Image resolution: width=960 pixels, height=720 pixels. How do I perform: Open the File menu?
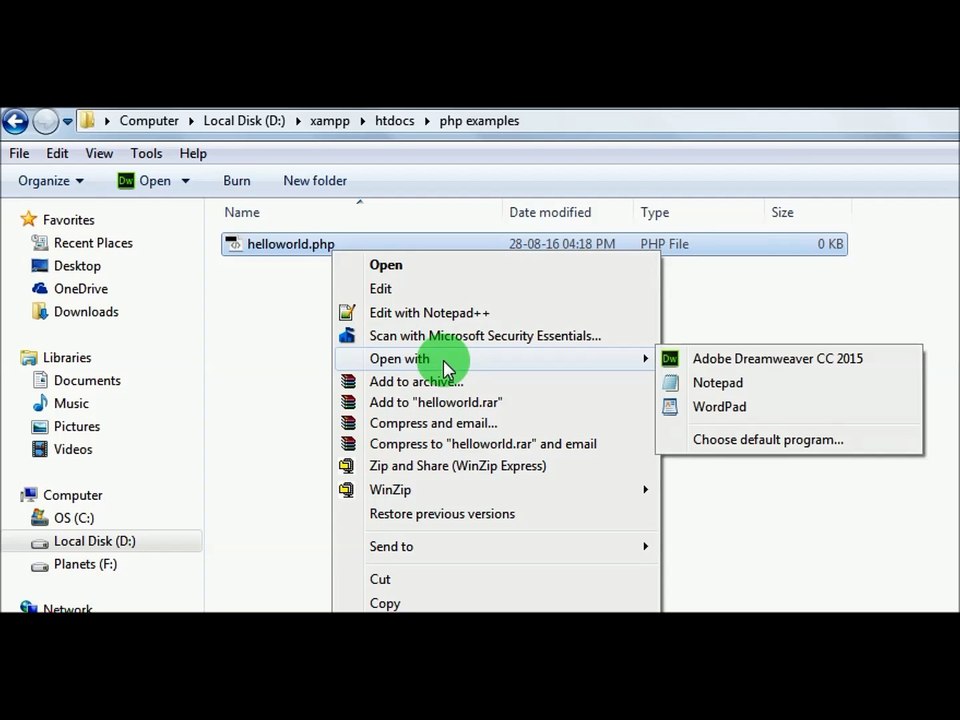[x=19, y=153]
